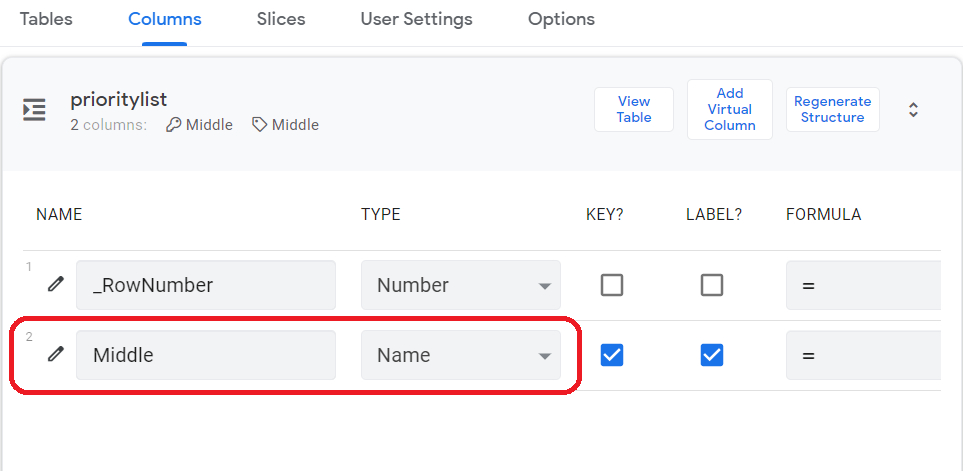
Task: Open the Options tab
Action: [x=561, y=19]
